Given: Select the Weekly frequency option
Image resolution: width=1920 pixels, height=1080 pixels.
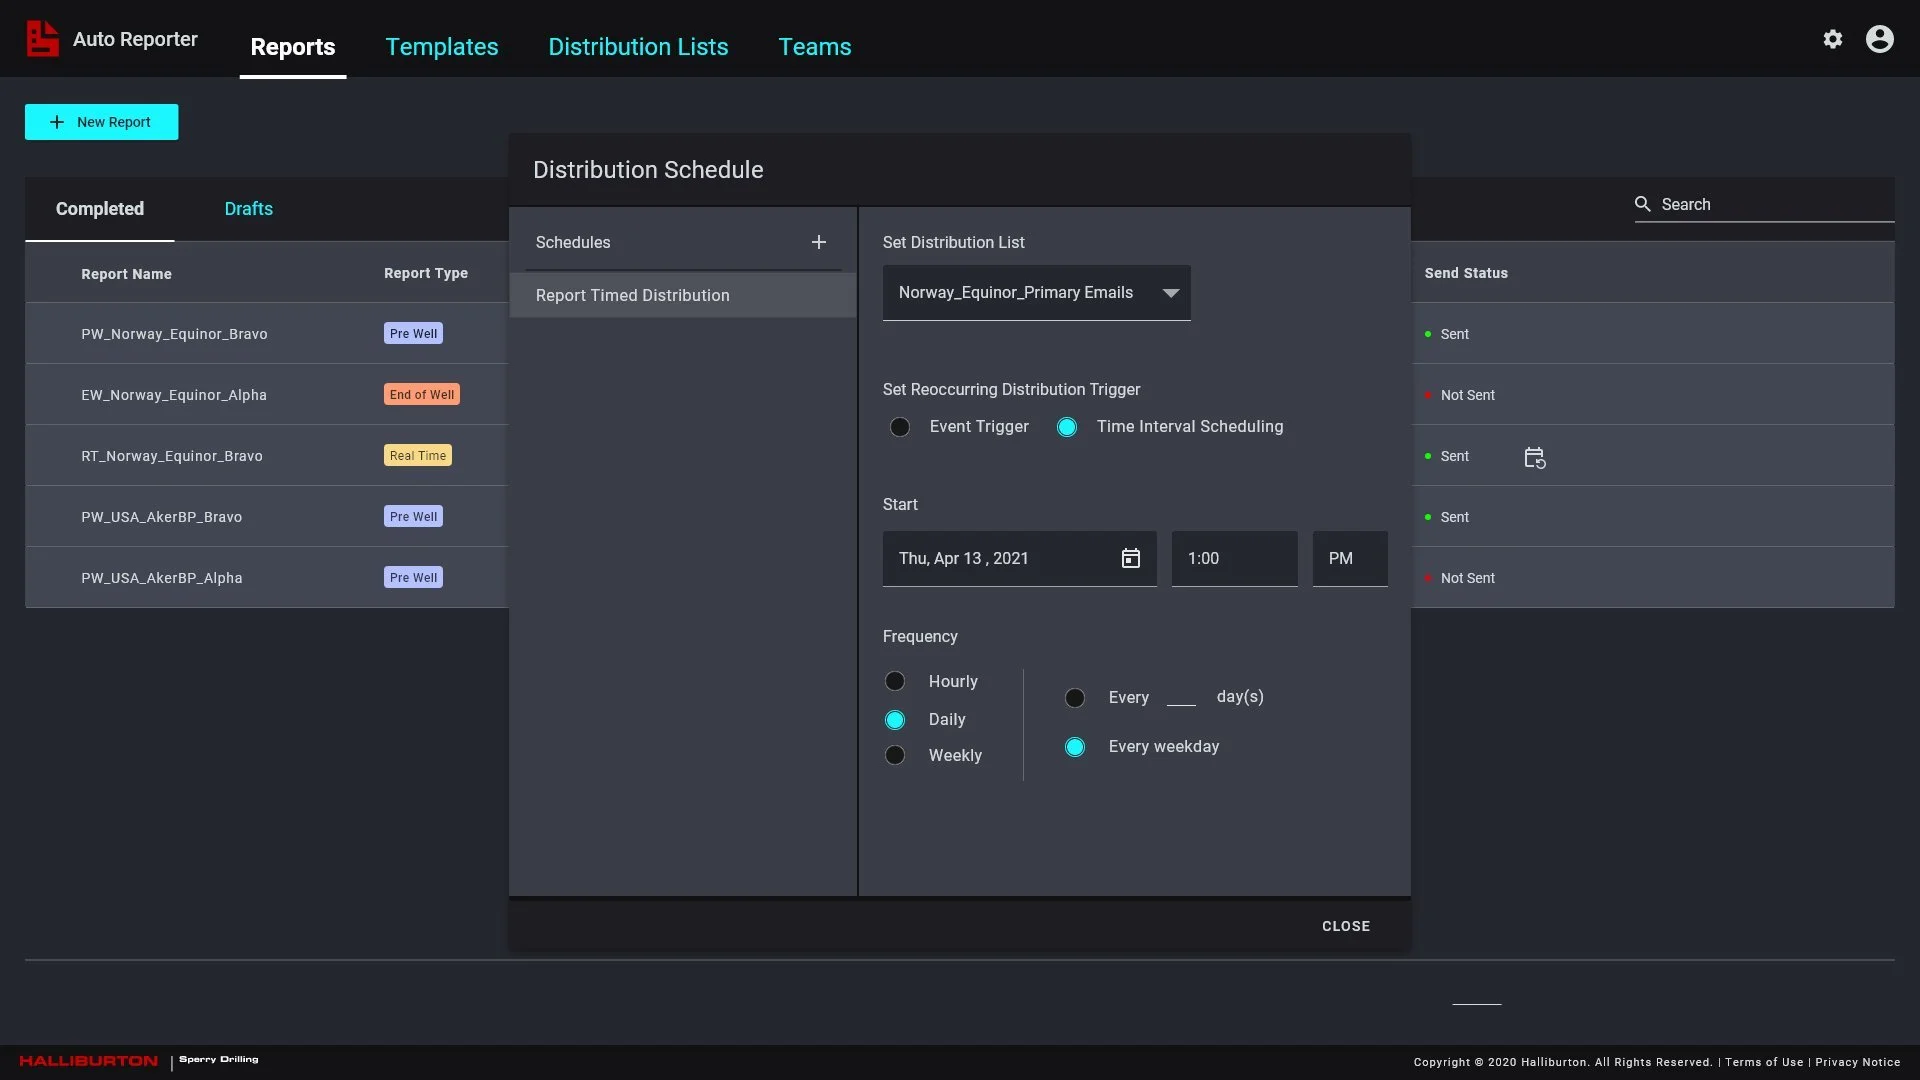Looking at the screenshot, I should 895,755.
